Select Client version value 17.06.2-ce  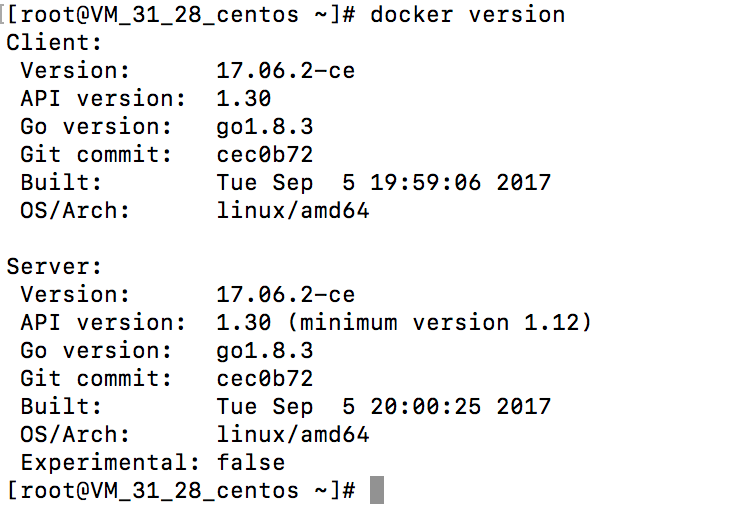pos(286,71)
